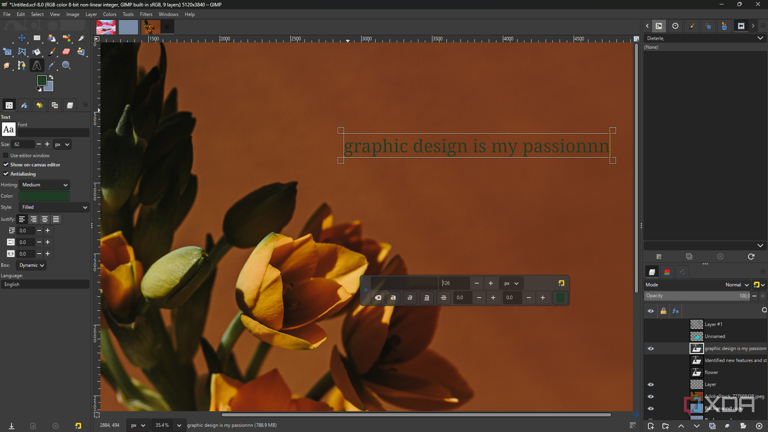Hide the graphic design text layer

coord(650,349)
